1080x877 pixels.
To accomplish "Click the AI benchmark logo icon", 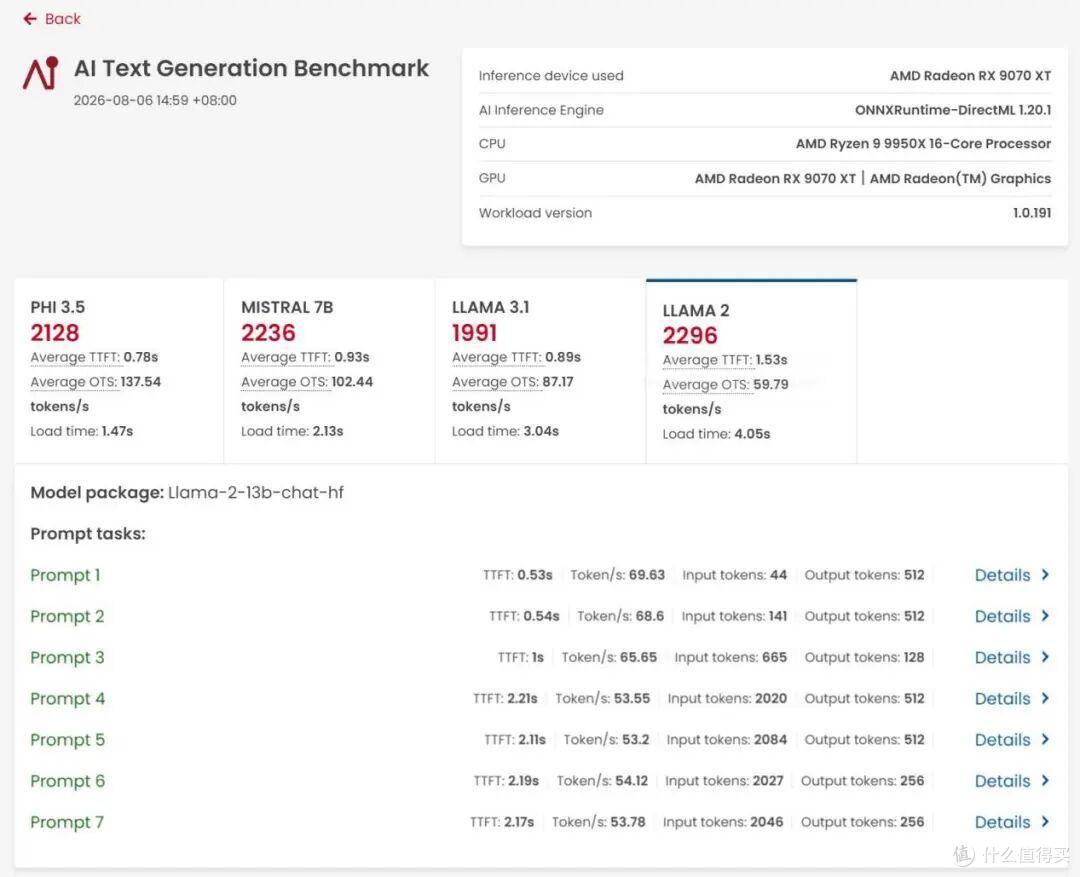I will [41, 73].
